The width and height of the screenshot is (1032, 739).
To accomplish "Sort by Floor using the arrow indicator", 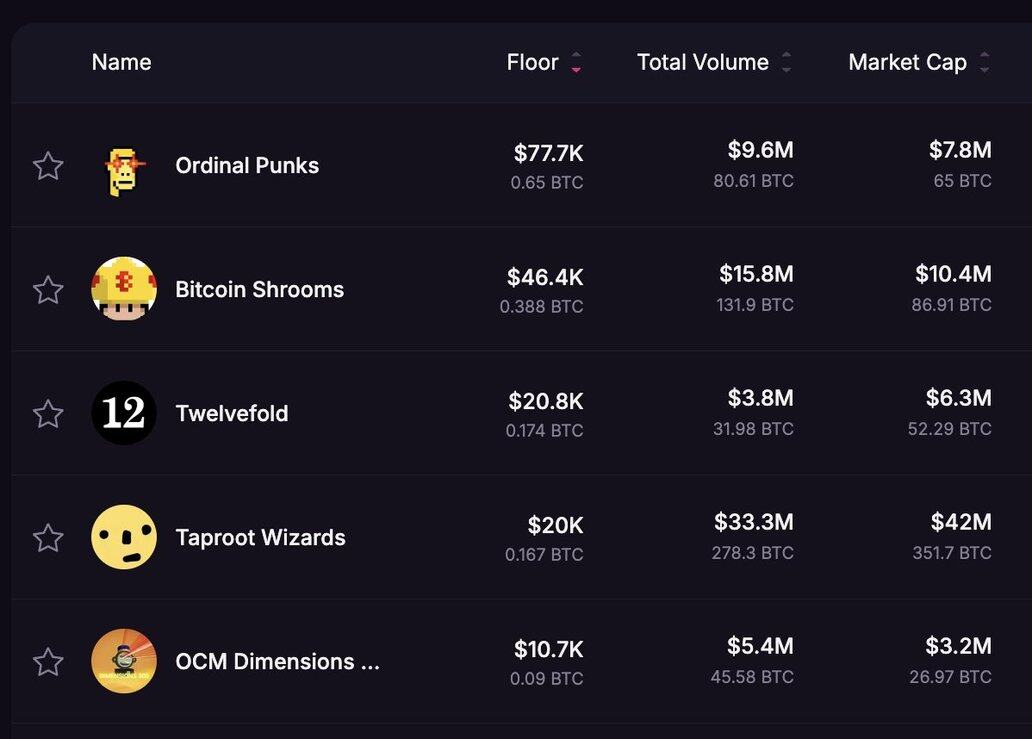I will pos(576,63).
